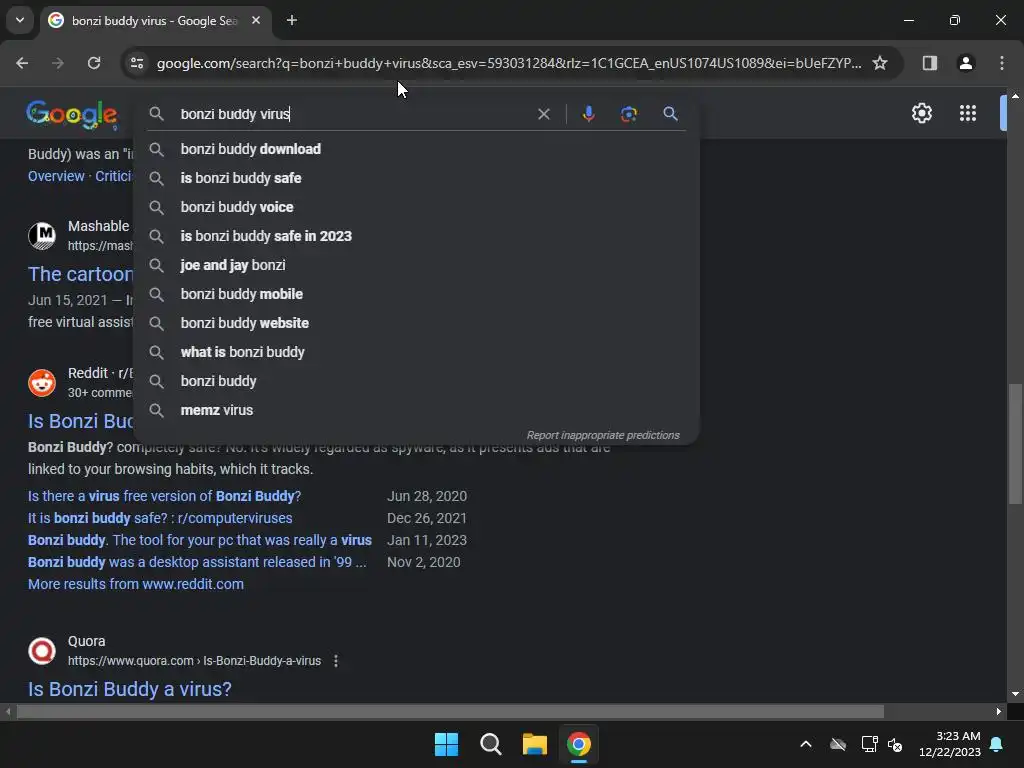Viewport: 1024px width, 768px height.
Task: Click More results from www.reddit.com
Action: click(x=136, y=584)
